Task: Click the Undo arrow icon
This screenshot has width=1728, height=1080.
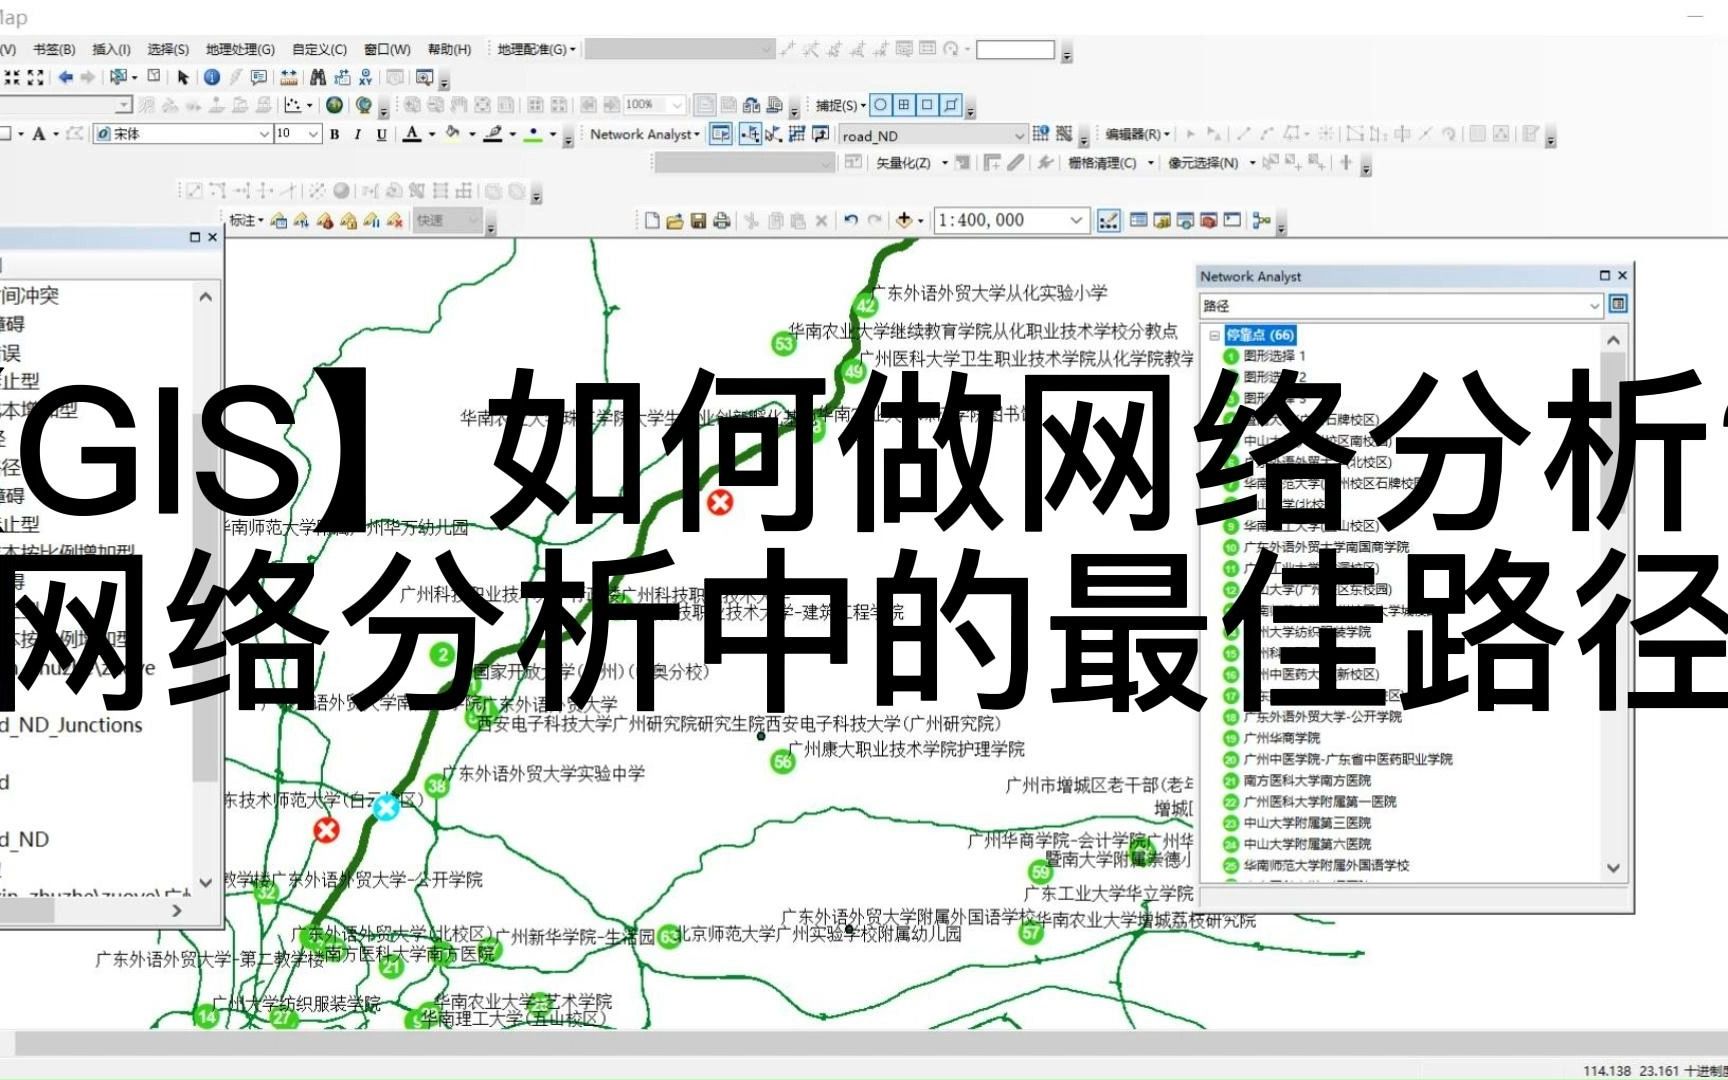Action: tap(853, 220)
